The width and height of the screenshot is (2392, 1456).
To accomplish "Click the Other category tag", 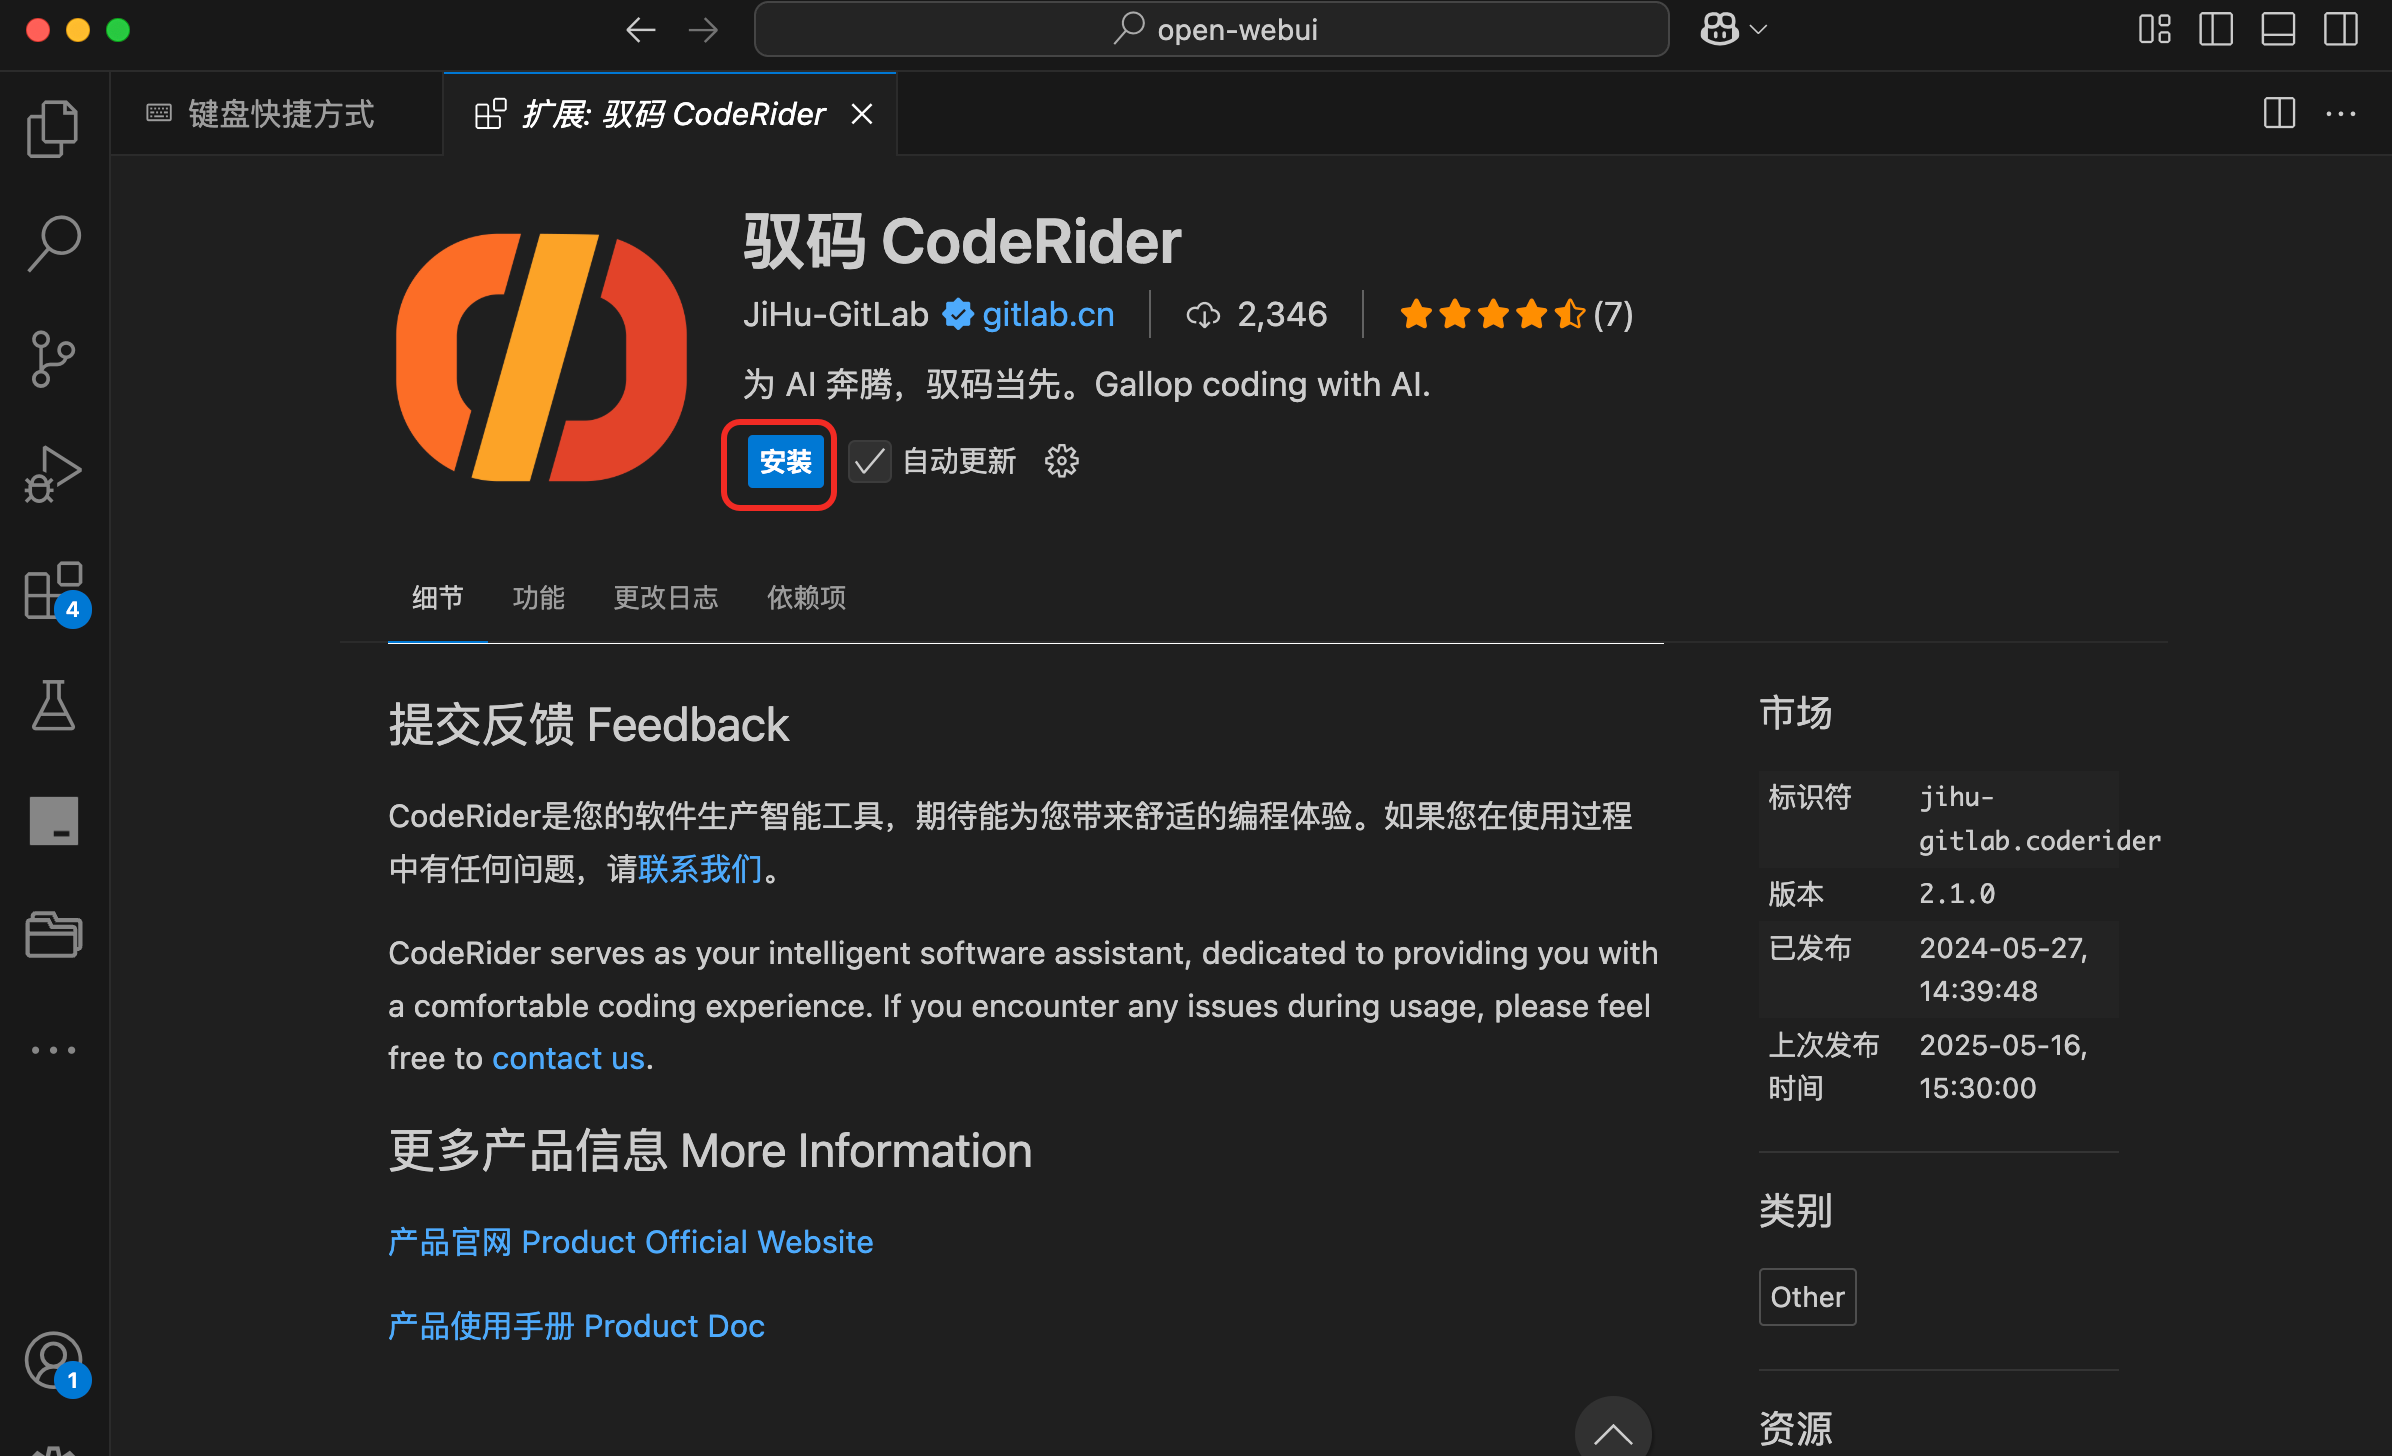I will [1807, 1297].
